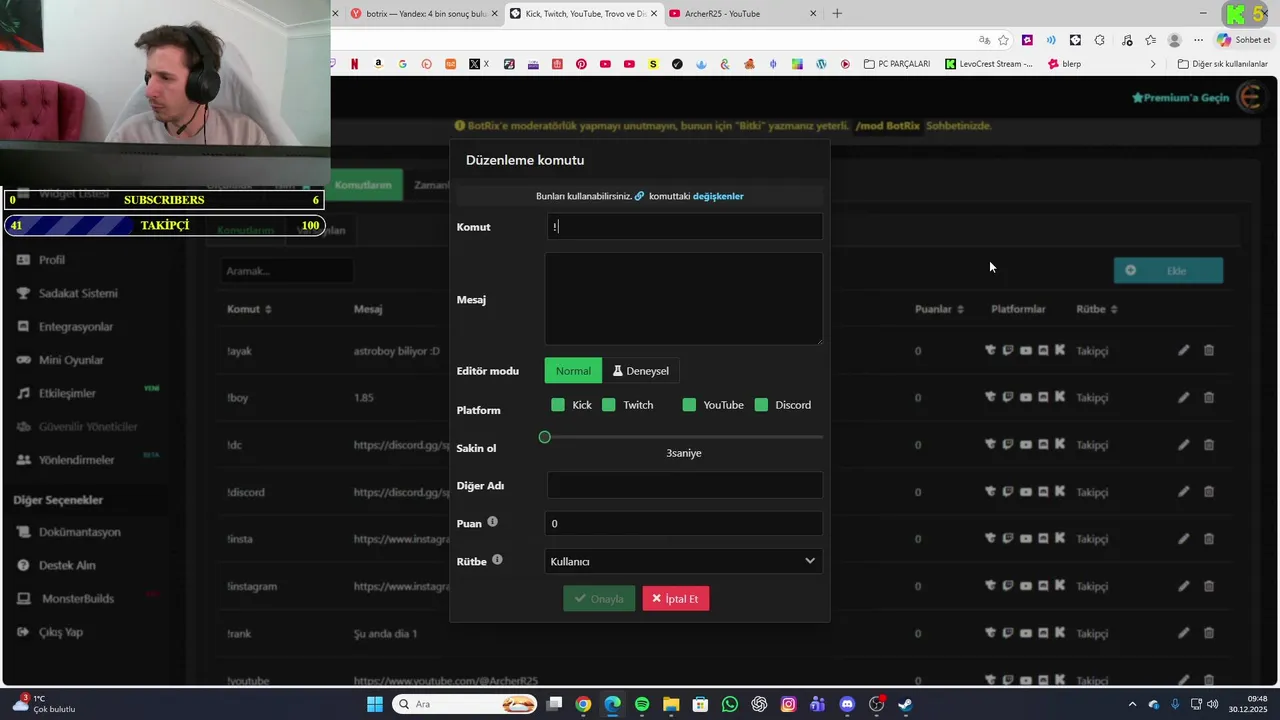Viewport: 1280px width, 720px height.
Task: Open the değişkenler link
Action: 718,196
